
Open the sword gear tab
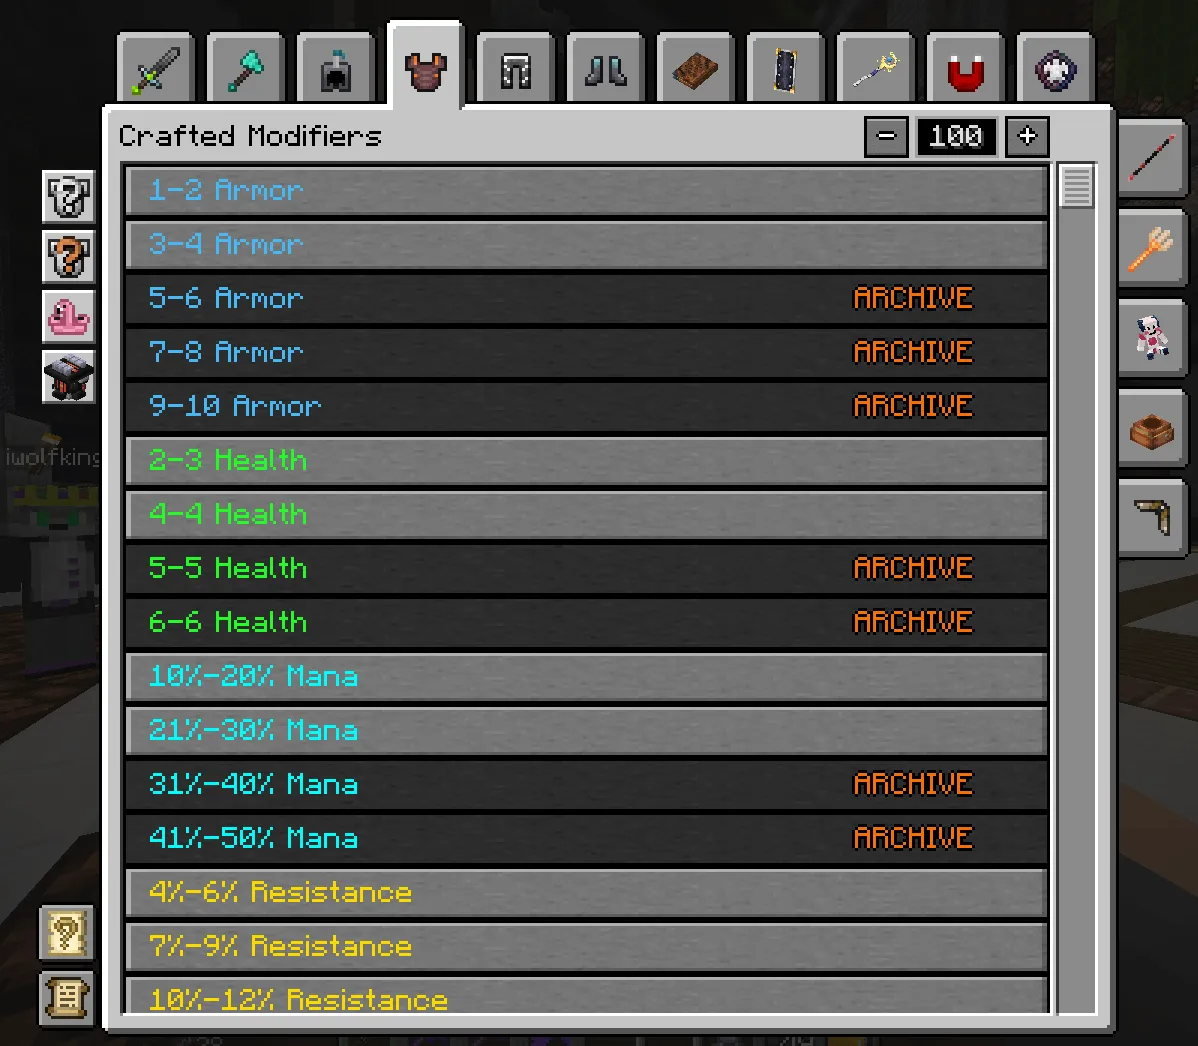(x=156, y=70)
